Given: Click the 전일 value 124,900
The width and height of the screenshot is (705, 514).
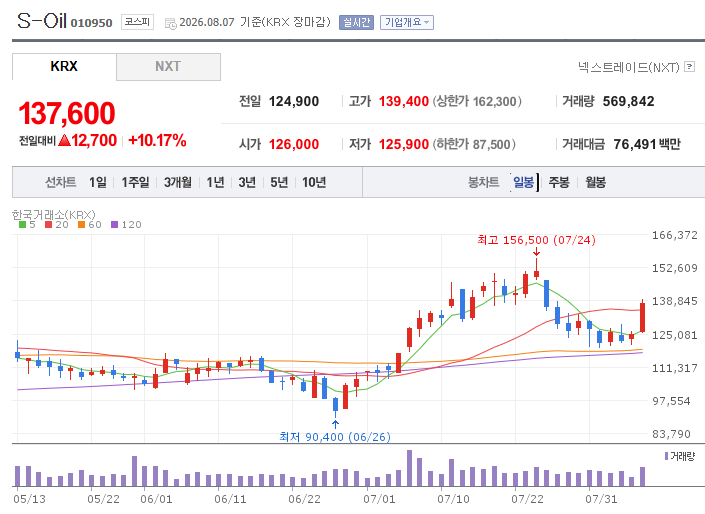Looking at the screenshot, I should point(294,102).
